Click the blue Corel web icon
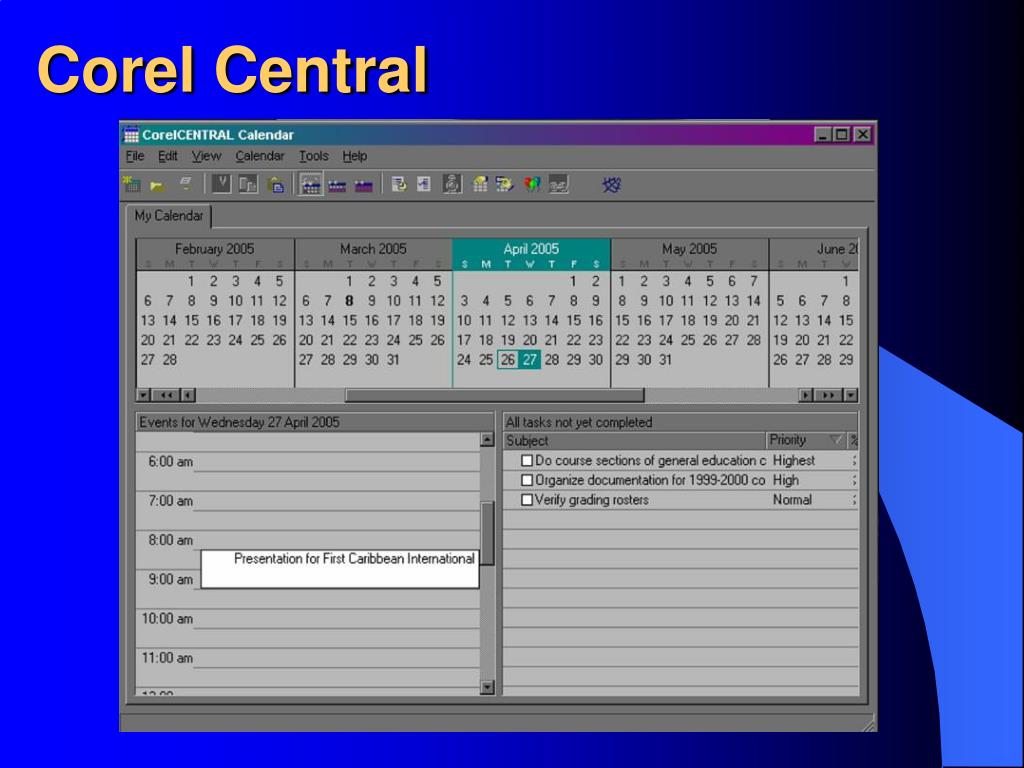This screenshot has height=768, width=1024. [612, 185]
